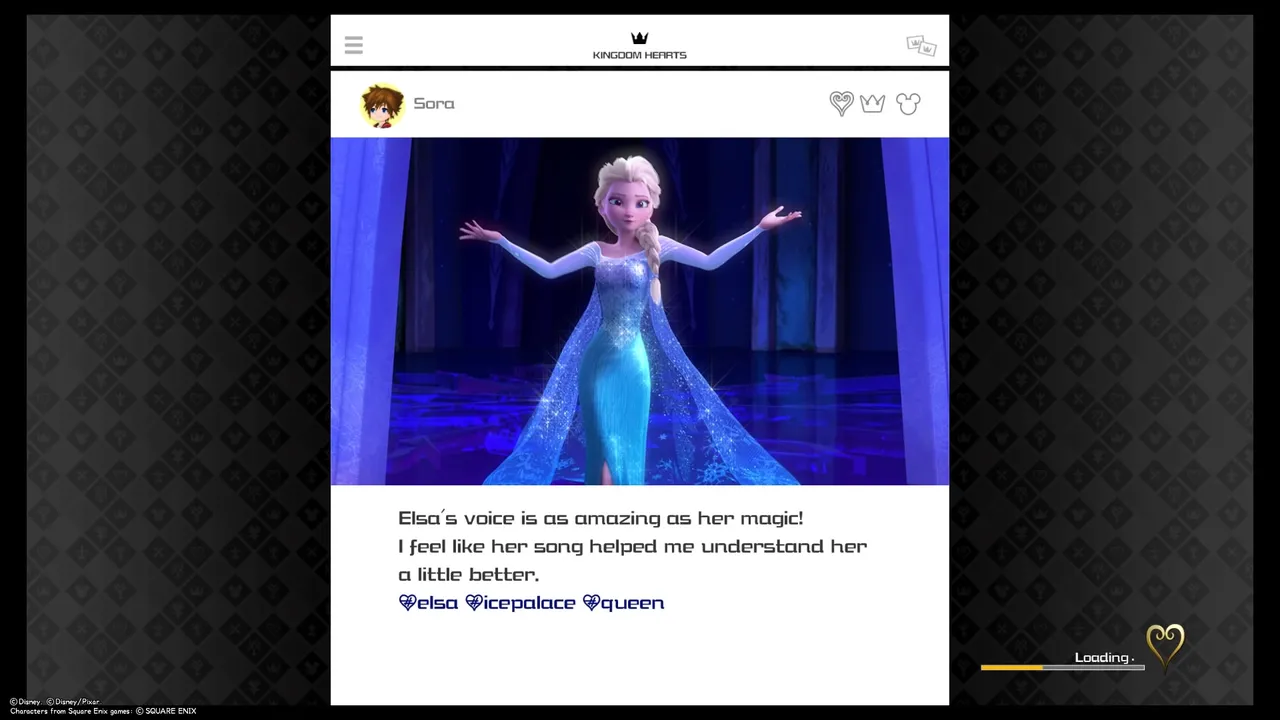The width and height of the screenshot is (1280, 720).
Task: Click the Kingdom Hearts crown logo
Action: [x=639, y=38]
